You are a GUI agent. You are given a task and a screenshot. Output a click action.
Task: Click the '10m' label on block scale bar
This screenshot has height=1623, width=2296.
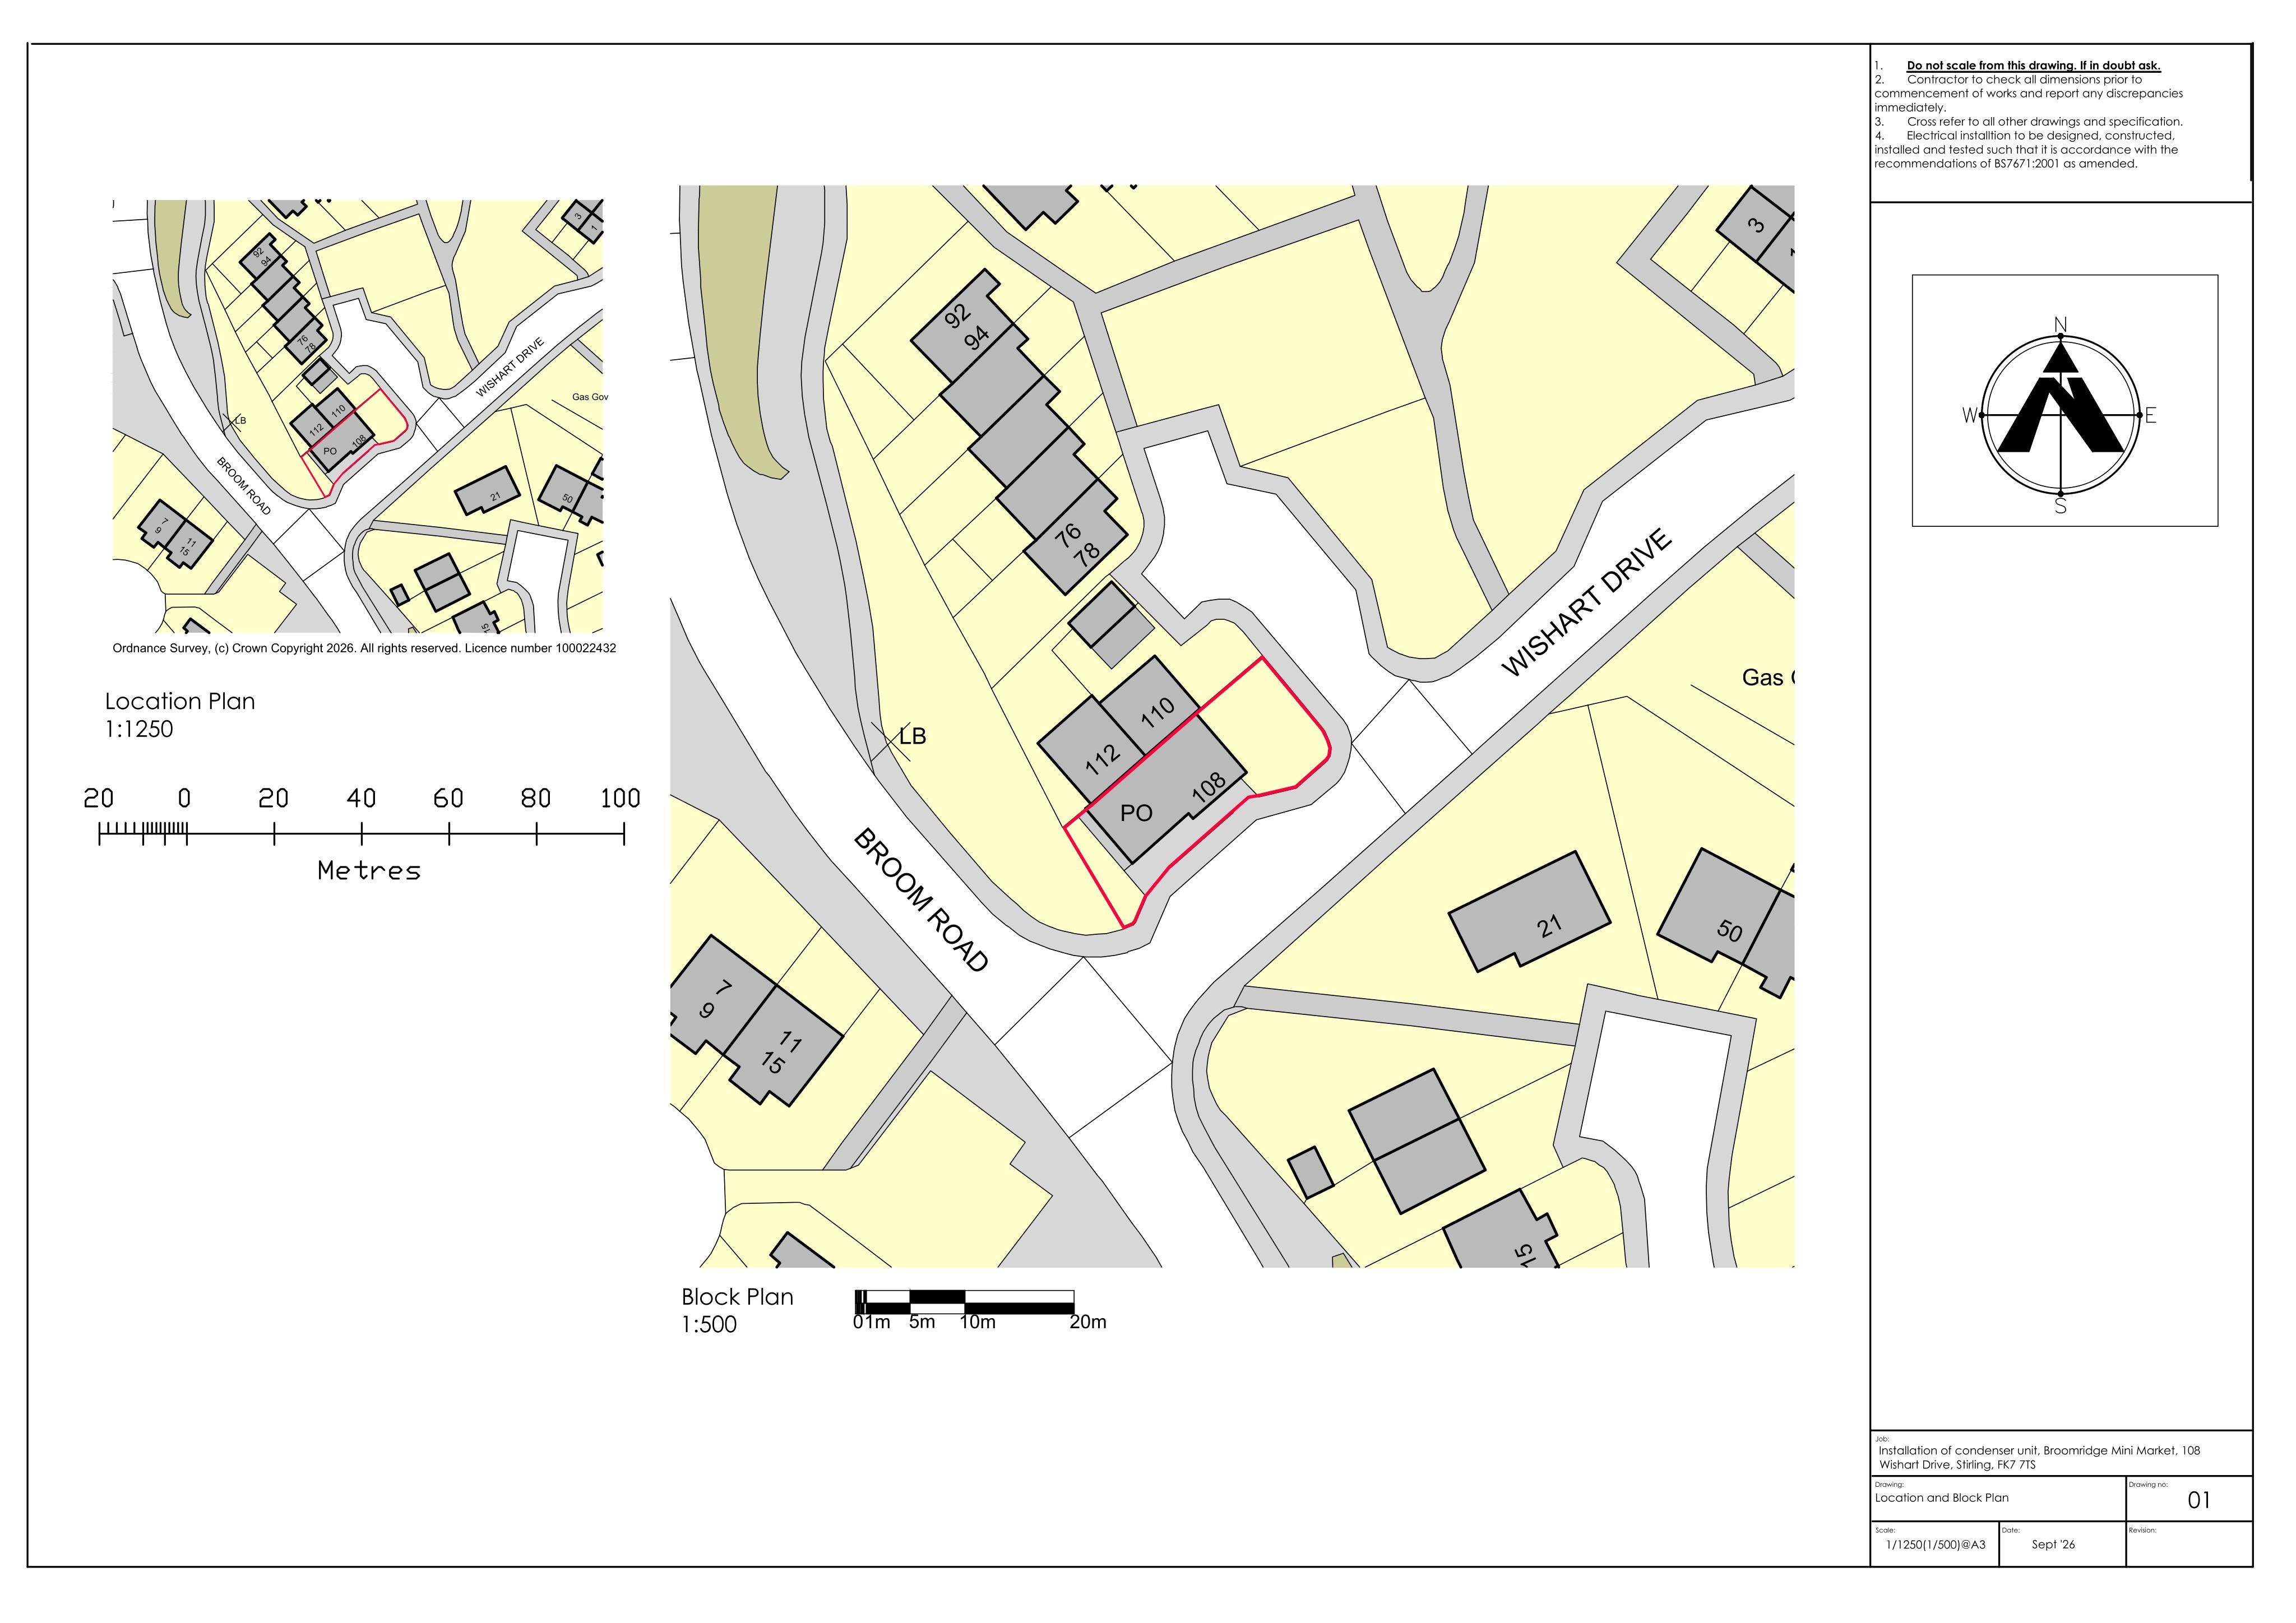click(x=977, y=1322)
